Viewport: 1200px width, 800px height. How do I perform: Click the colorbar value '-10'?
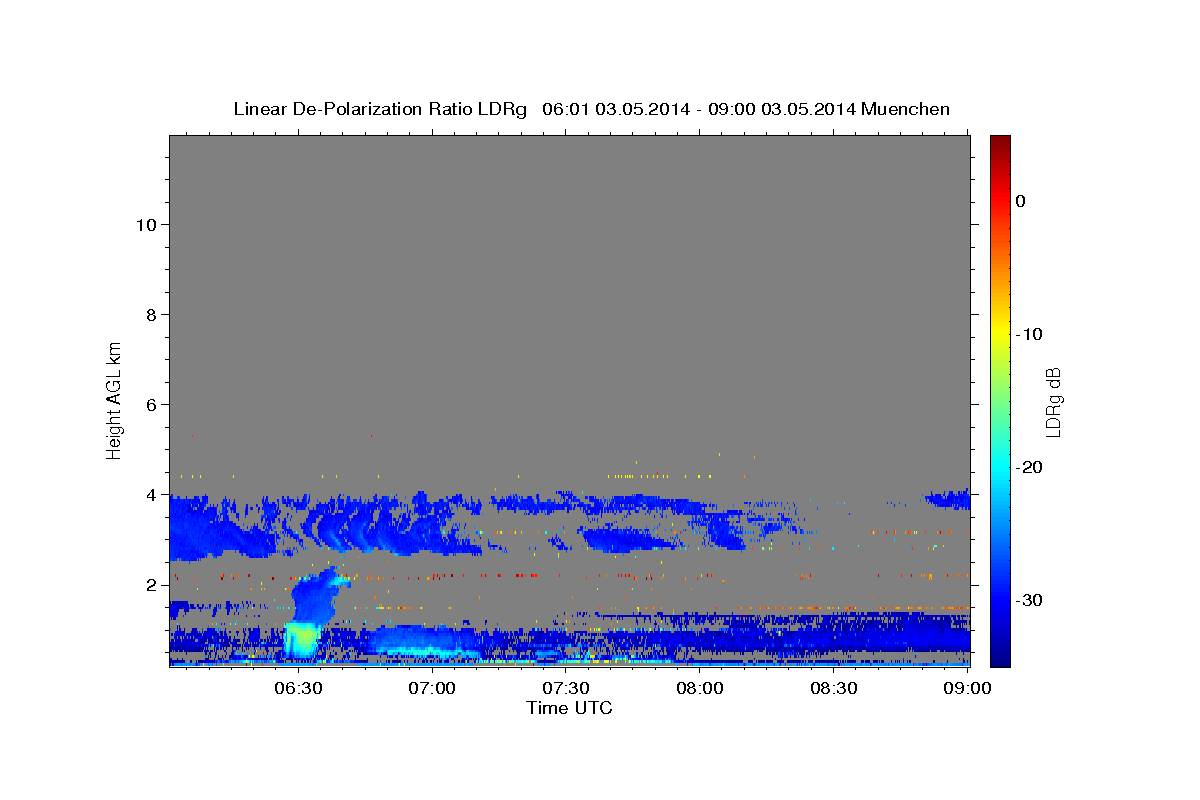click(1029, 334)
